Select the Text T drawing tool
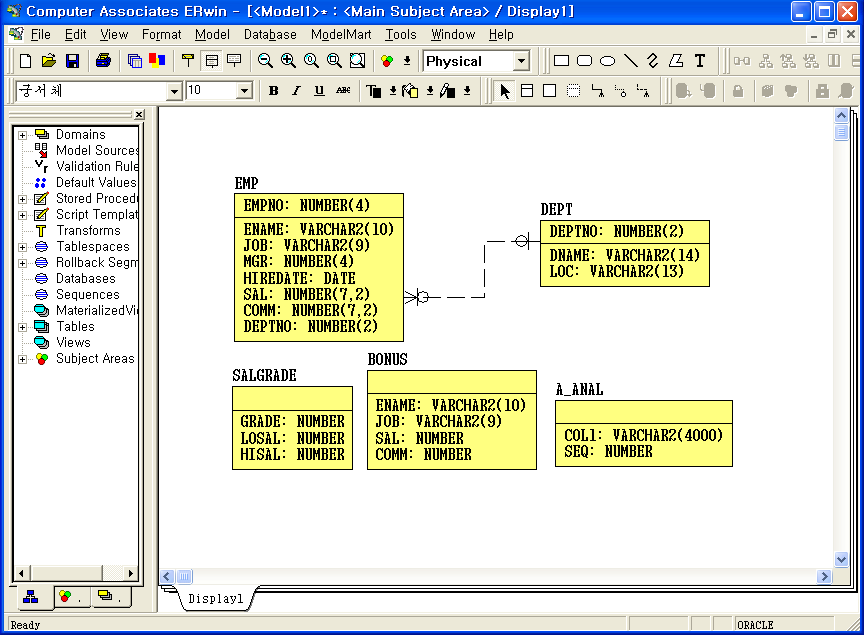 [700, 61]
